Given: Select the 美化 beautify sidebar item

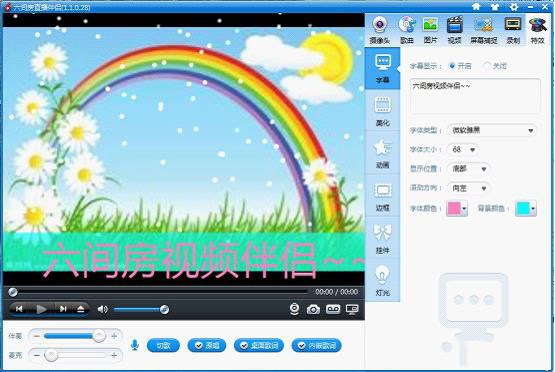Looking at the screenshot, I should (383, 111).
